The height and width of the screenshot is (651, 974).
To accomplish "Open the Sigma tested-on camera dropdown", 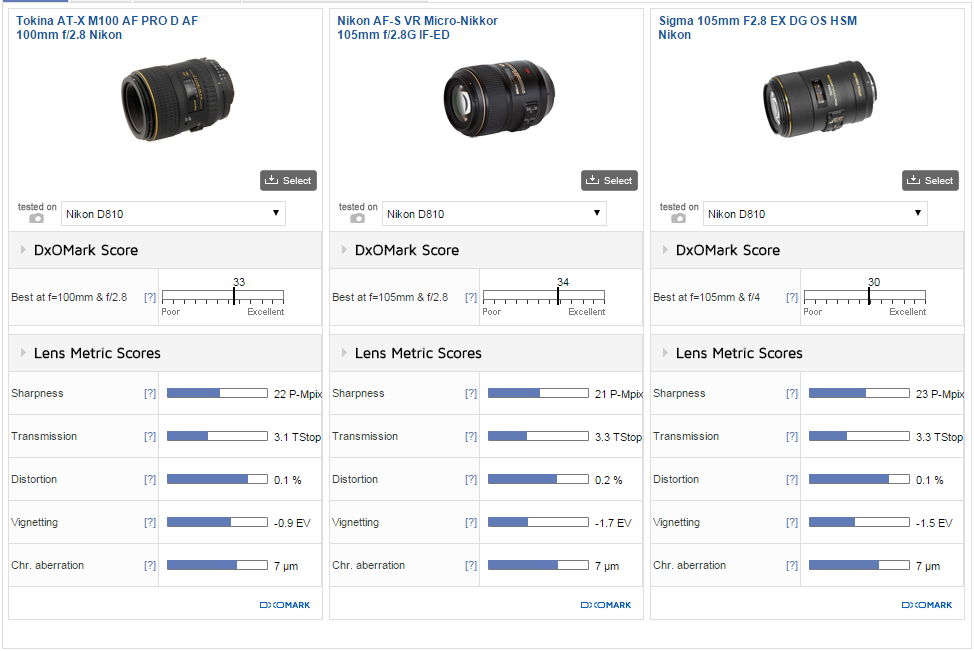I will [x=816, y=214].
